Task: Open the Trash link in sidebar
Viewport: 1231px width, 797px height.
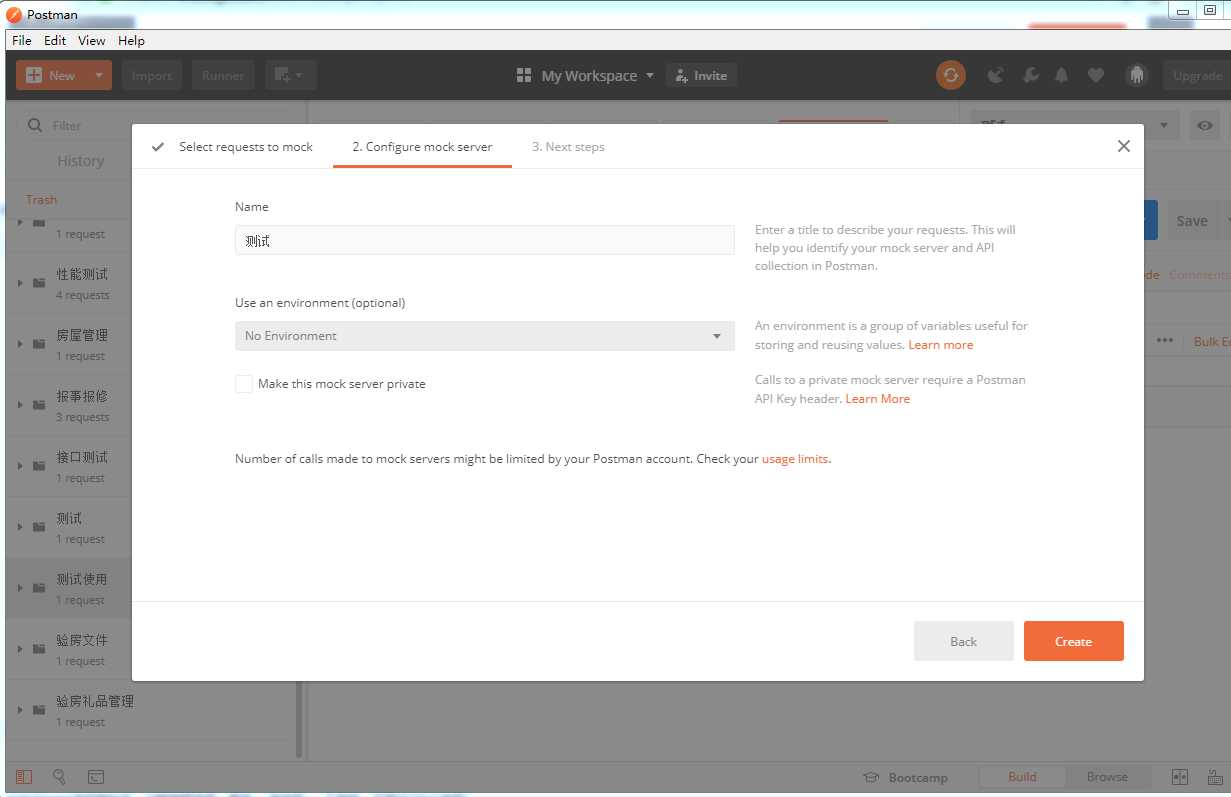Action: pyautogui.click(x=41, y=199)
